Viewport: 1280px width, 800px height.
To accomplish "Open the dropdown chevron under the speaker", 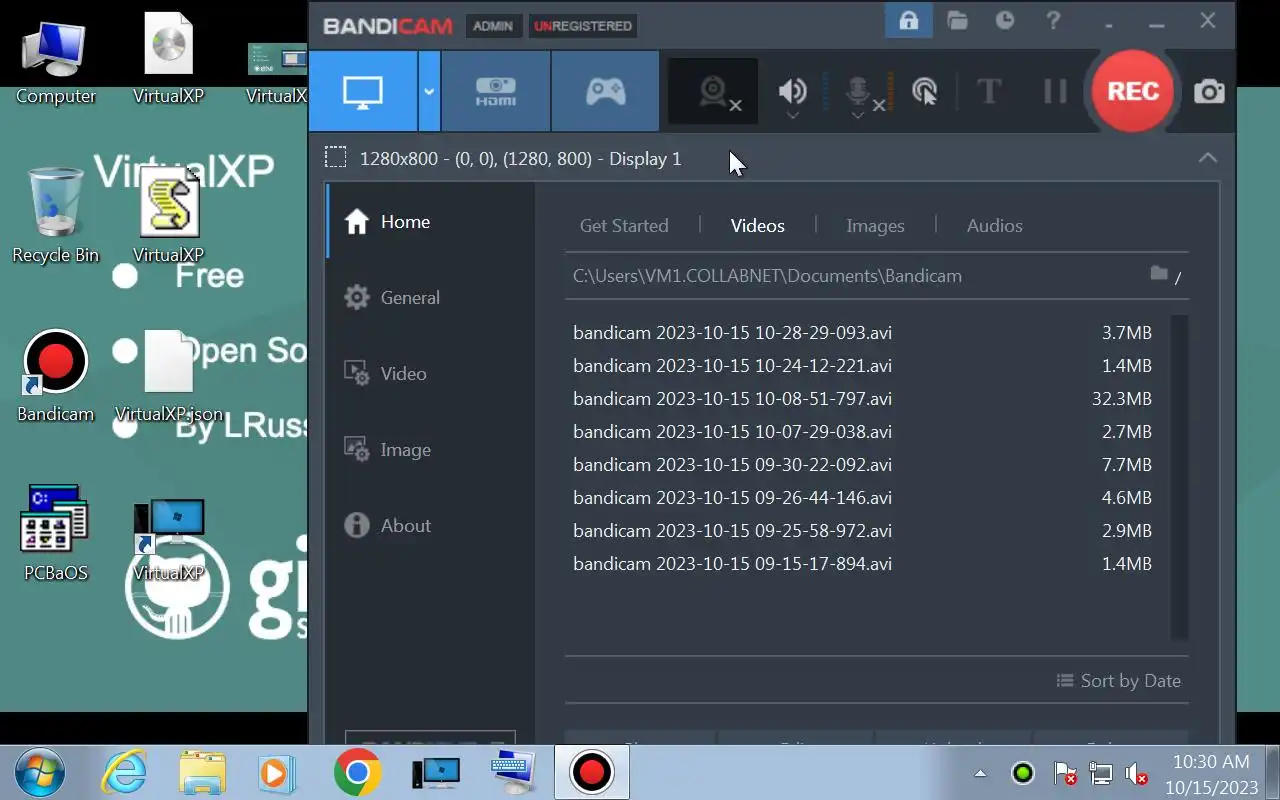I will point(792,116).
